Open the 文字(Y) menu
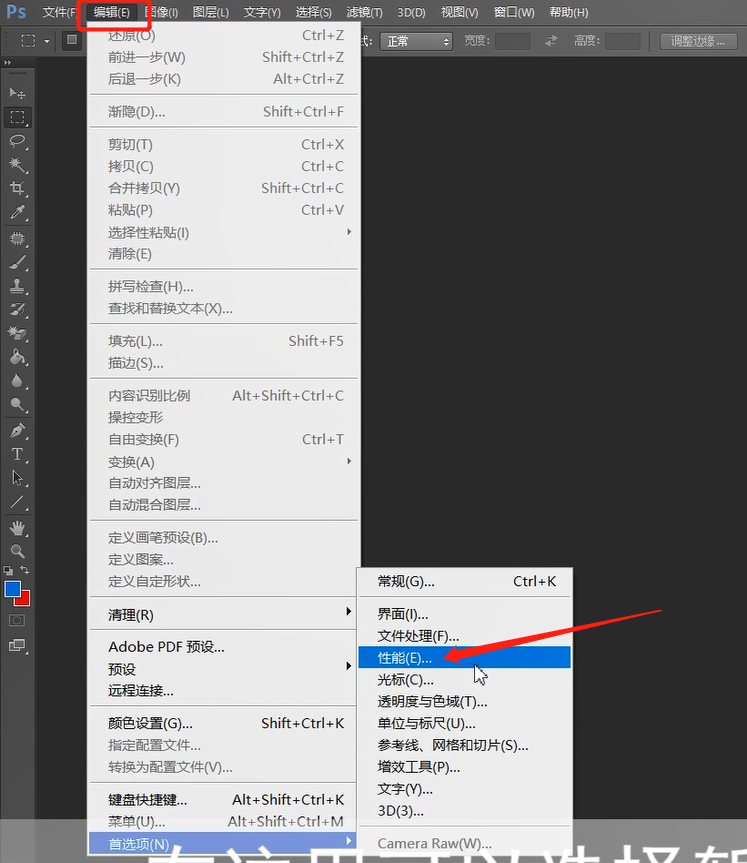The image size is (747, 863). pyautogui.click(x=262, y=12)
